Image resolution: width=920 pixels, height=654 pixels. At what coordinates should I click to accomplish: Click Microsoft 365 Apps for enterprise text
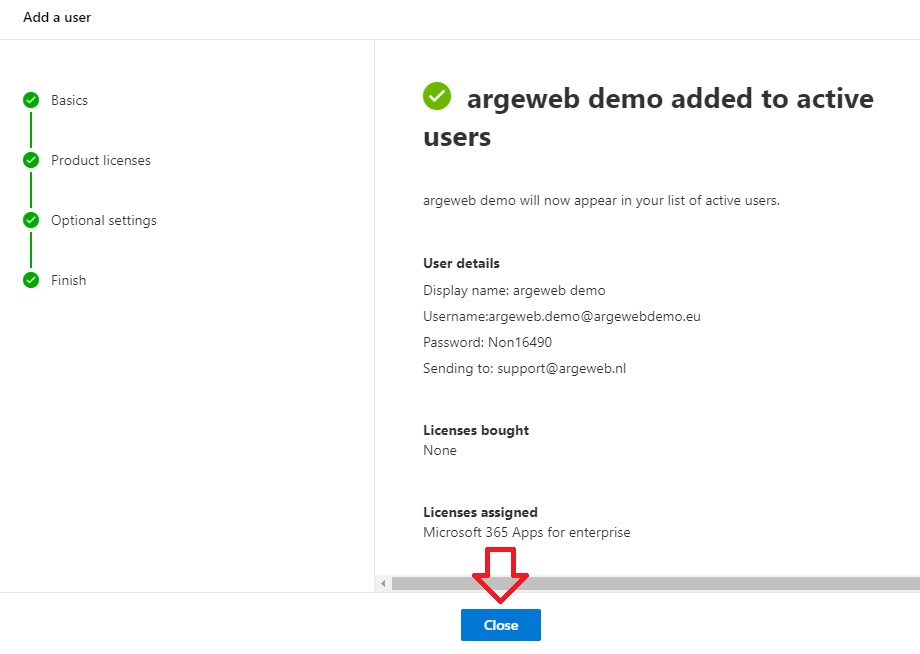pos(527,532)
